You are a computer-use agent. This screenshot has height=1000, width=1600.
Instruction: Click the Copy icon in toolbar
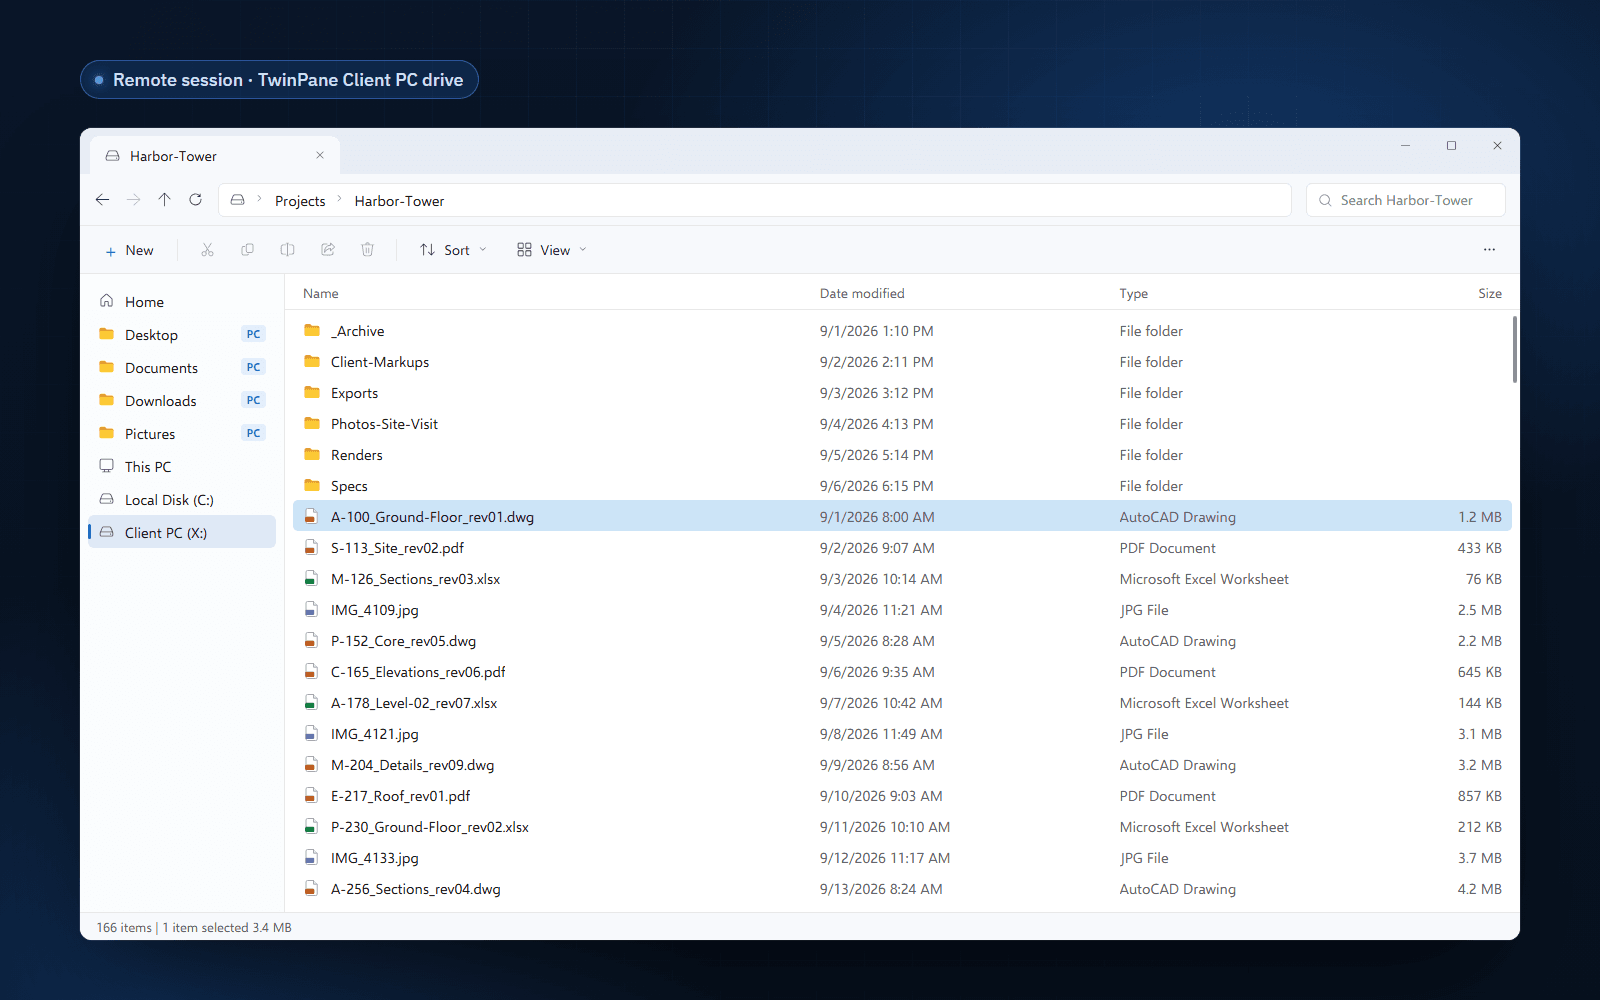247,250
